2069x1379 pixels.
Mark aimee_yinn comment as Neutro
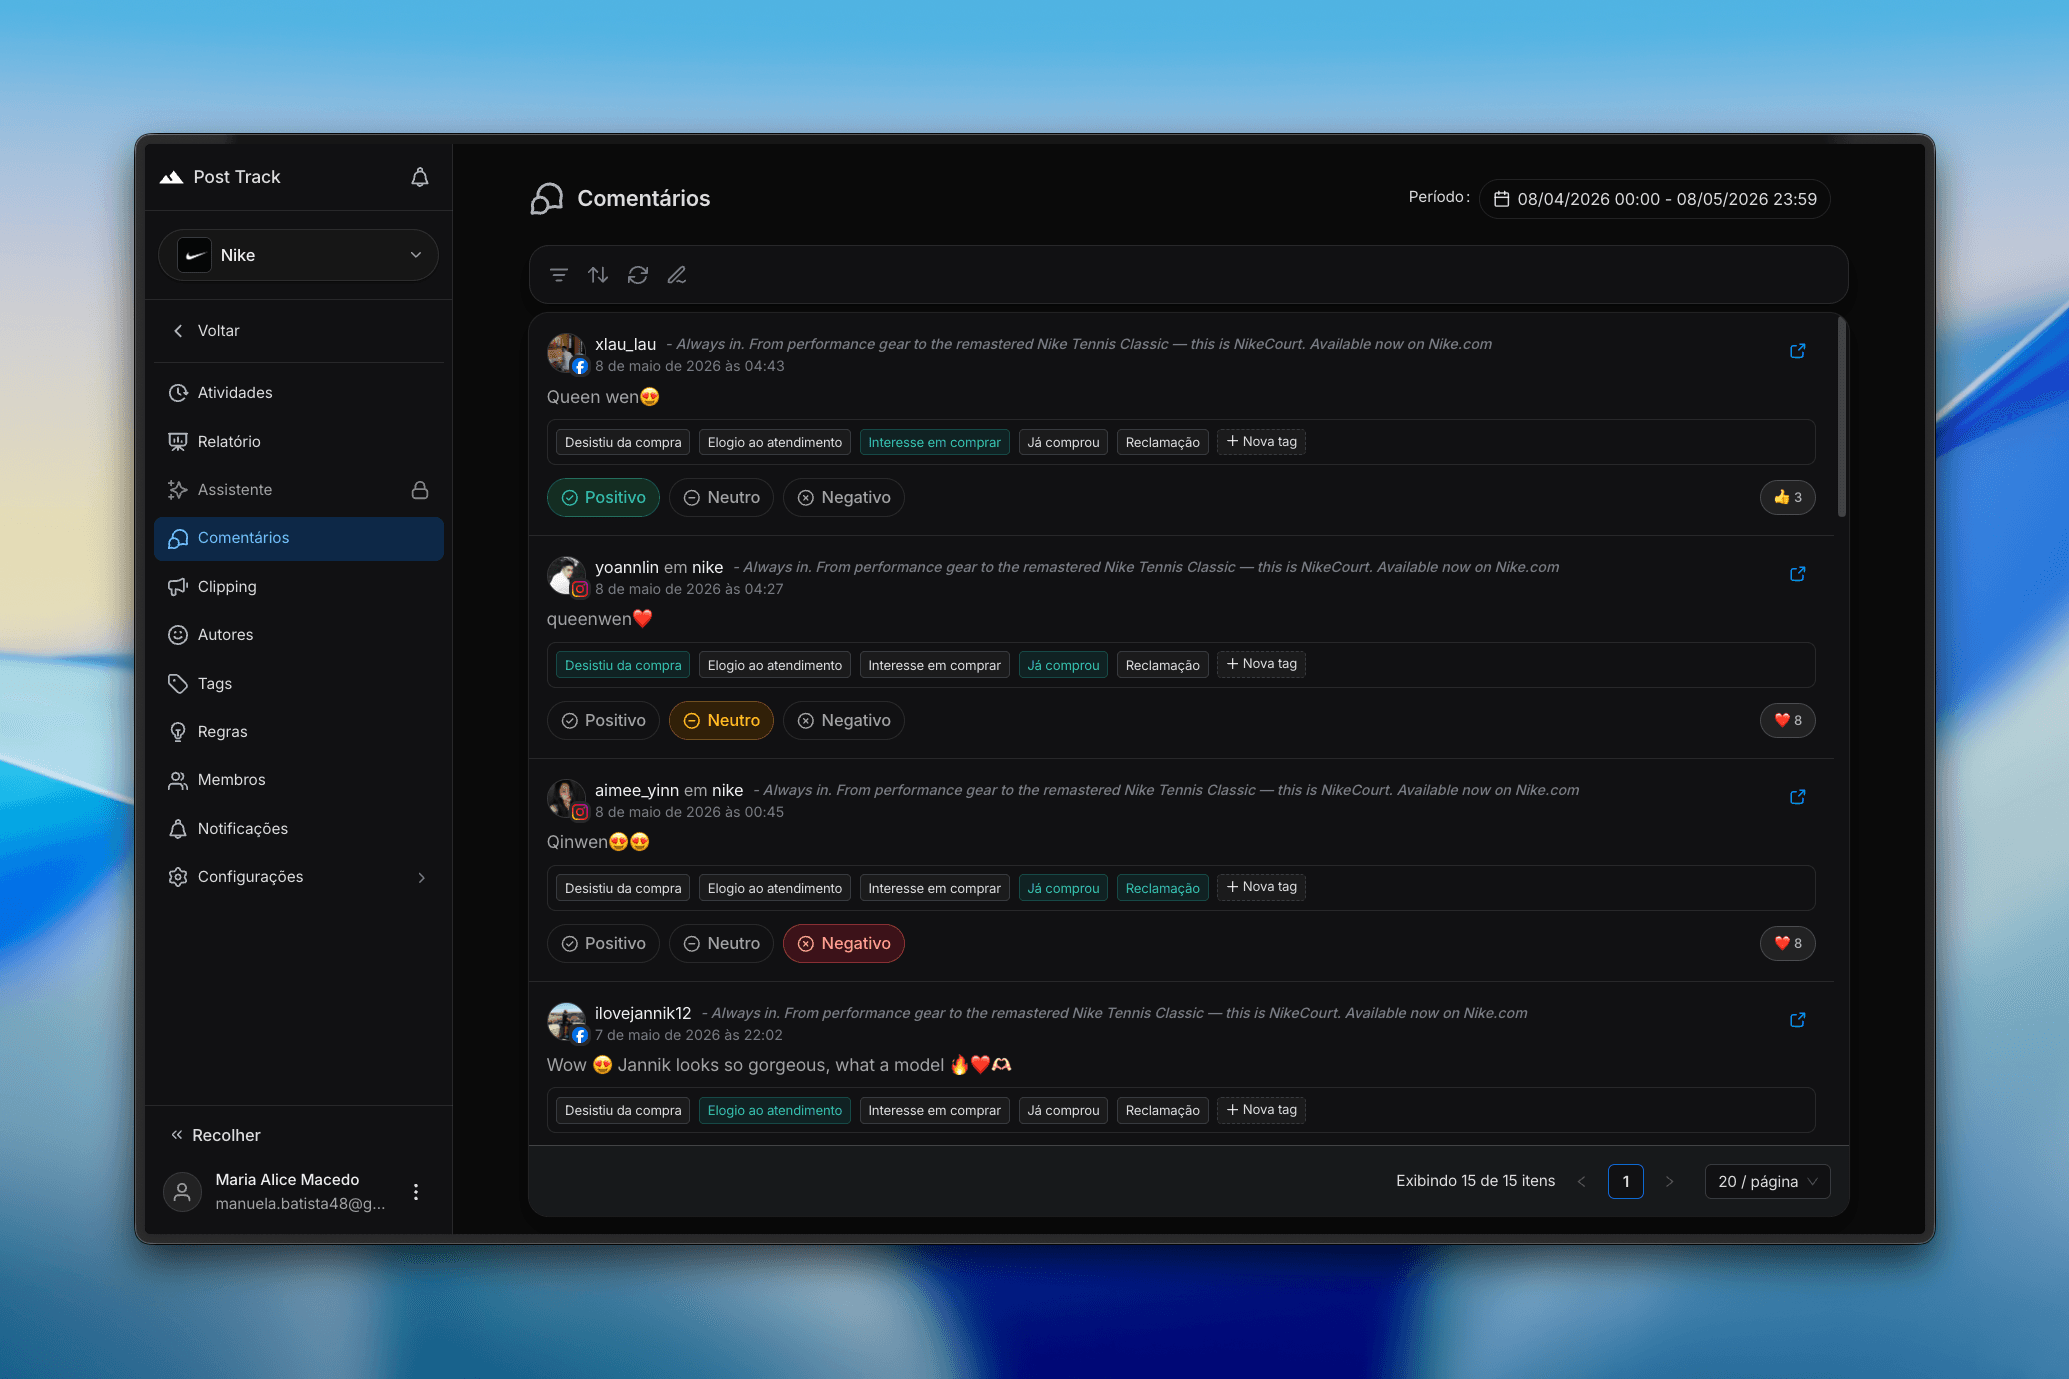point(721,944)
